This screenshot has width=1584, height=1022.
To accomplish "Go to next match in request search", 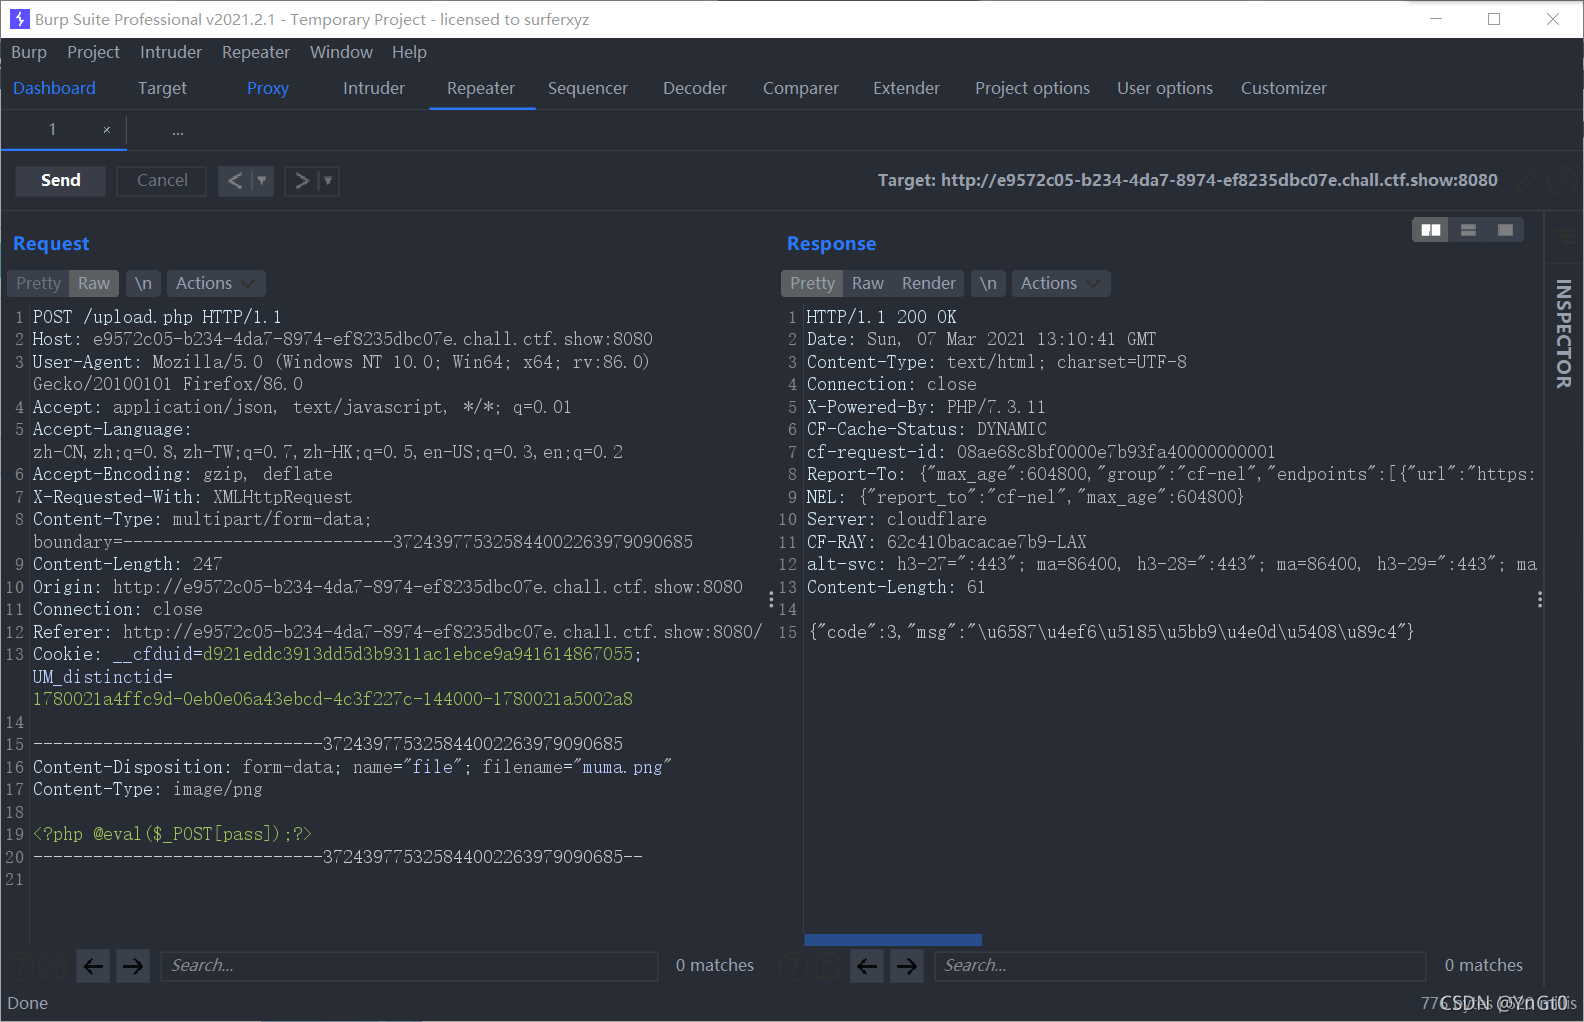I will click(133, 966).
